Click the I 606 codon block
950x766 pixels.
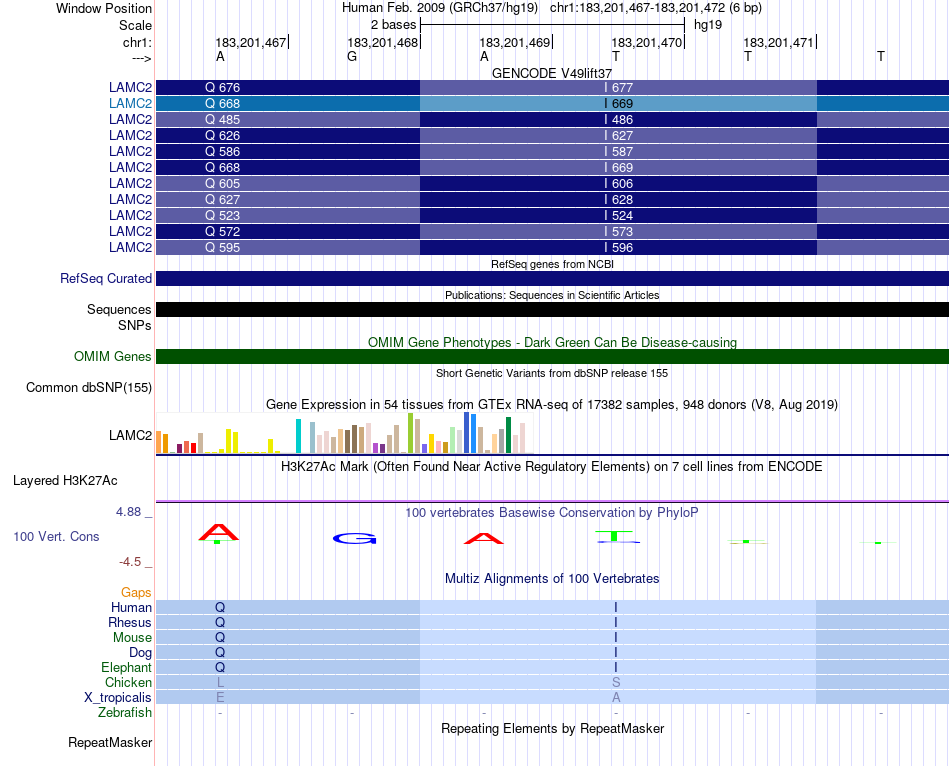618,183
